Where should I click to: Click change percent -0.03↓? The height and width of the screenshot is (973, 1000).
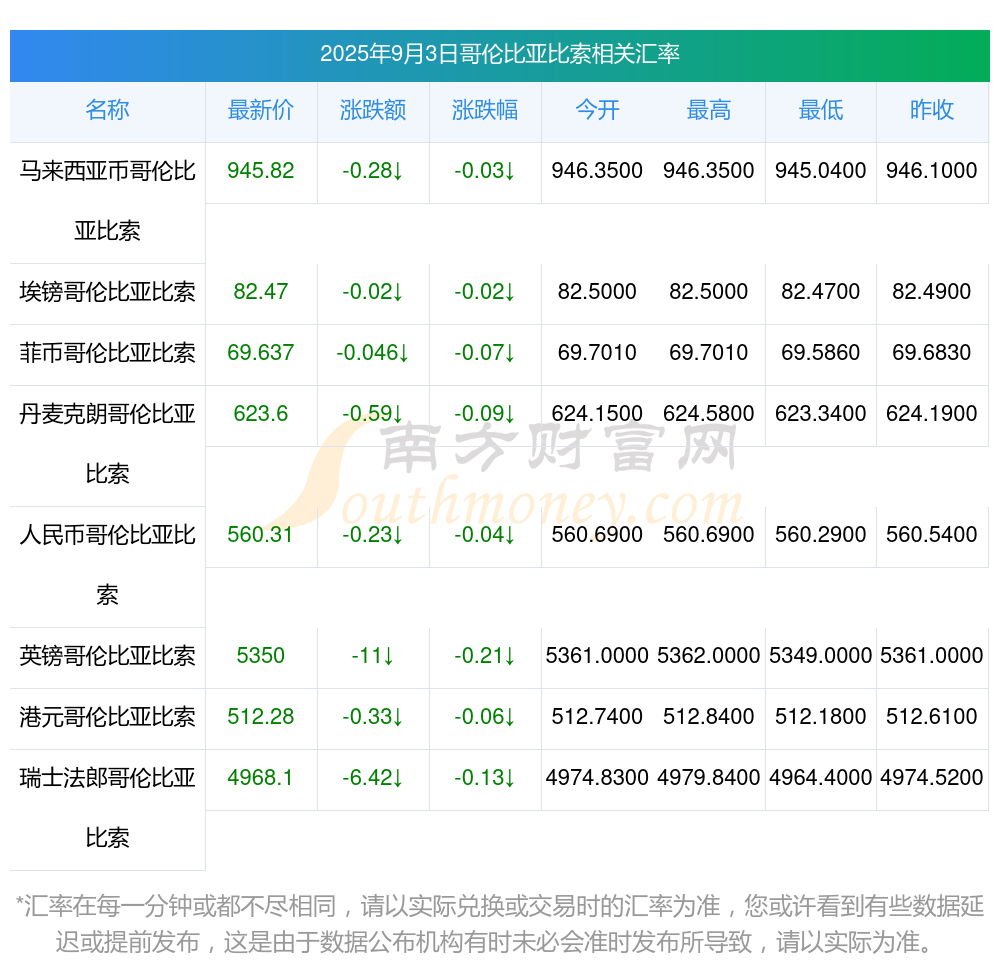coord(485,171)
